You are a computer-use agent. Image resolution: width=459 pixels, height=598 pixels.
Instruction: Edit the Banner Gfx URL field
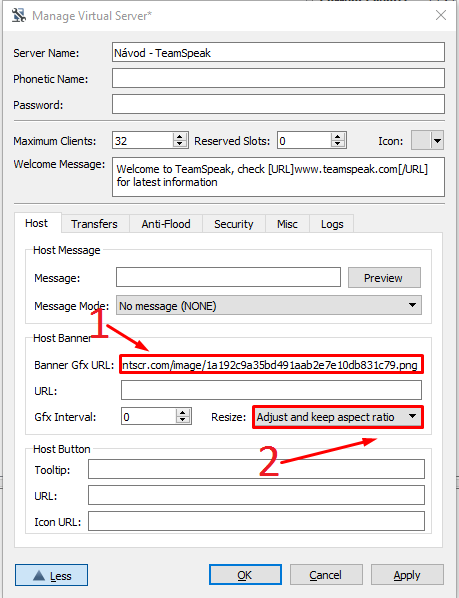click(271, 365)
